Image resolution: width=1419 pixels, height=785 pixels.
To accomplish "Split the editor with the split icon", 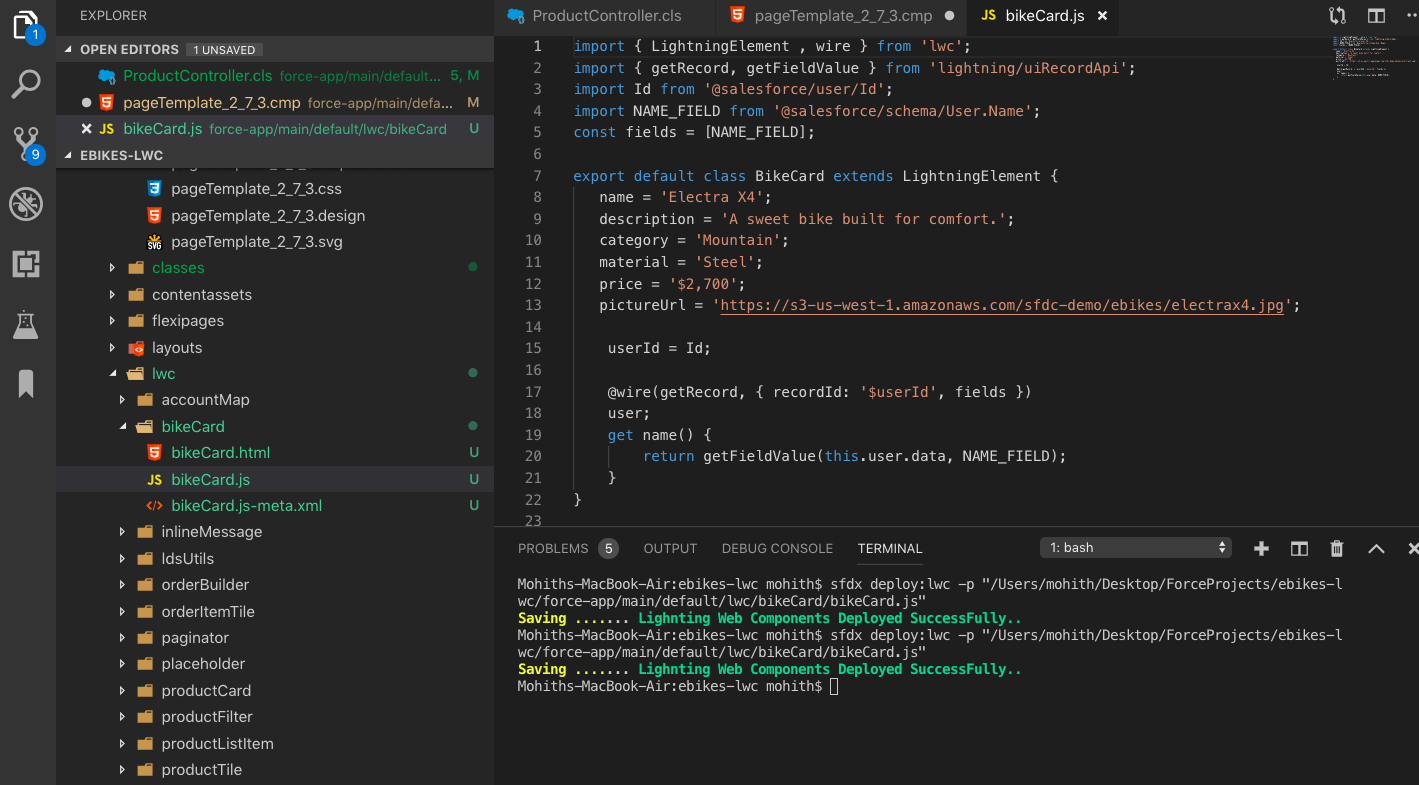I will click(x=1377, y=16).
